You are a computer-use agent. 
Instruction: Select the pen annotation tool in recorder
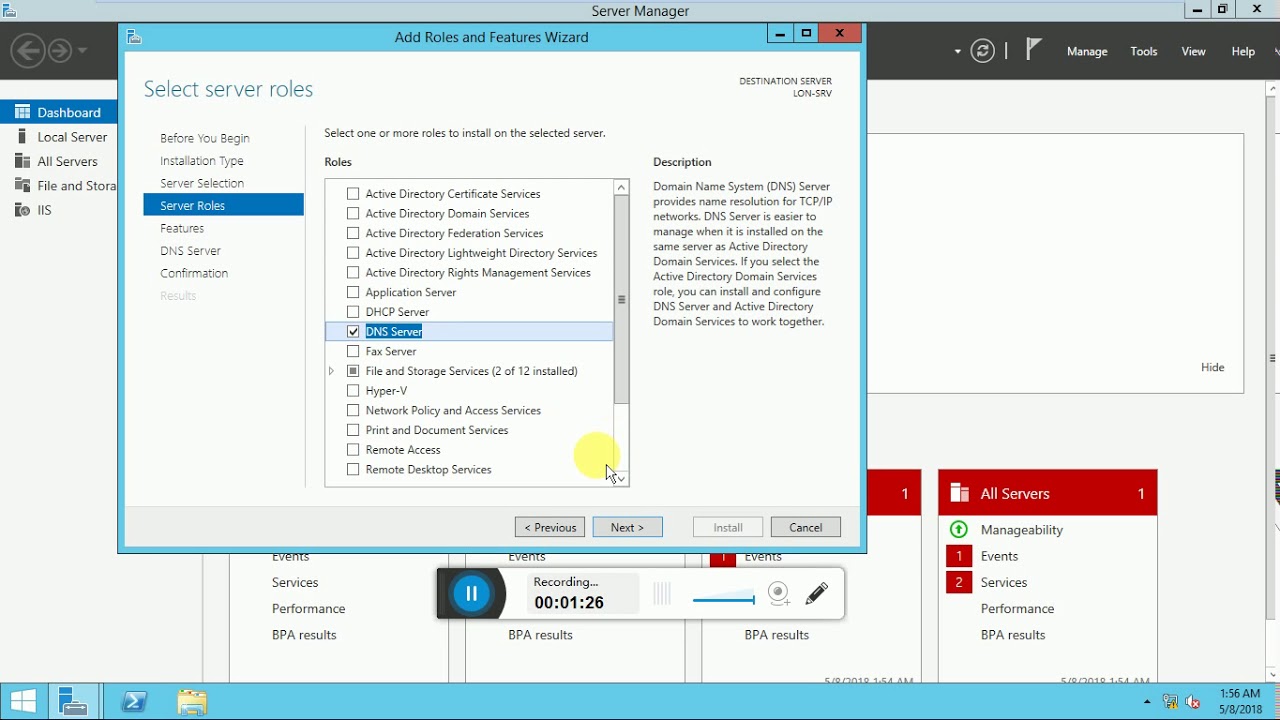[x=817, y=594]
